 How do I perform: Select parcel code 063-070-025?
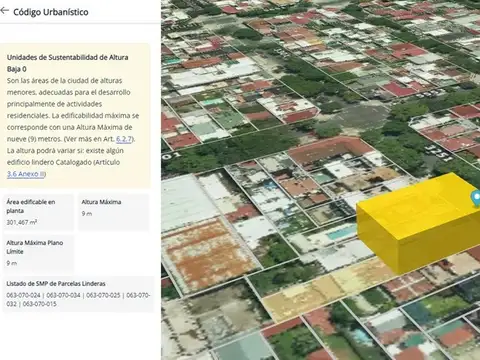(103, 295)
